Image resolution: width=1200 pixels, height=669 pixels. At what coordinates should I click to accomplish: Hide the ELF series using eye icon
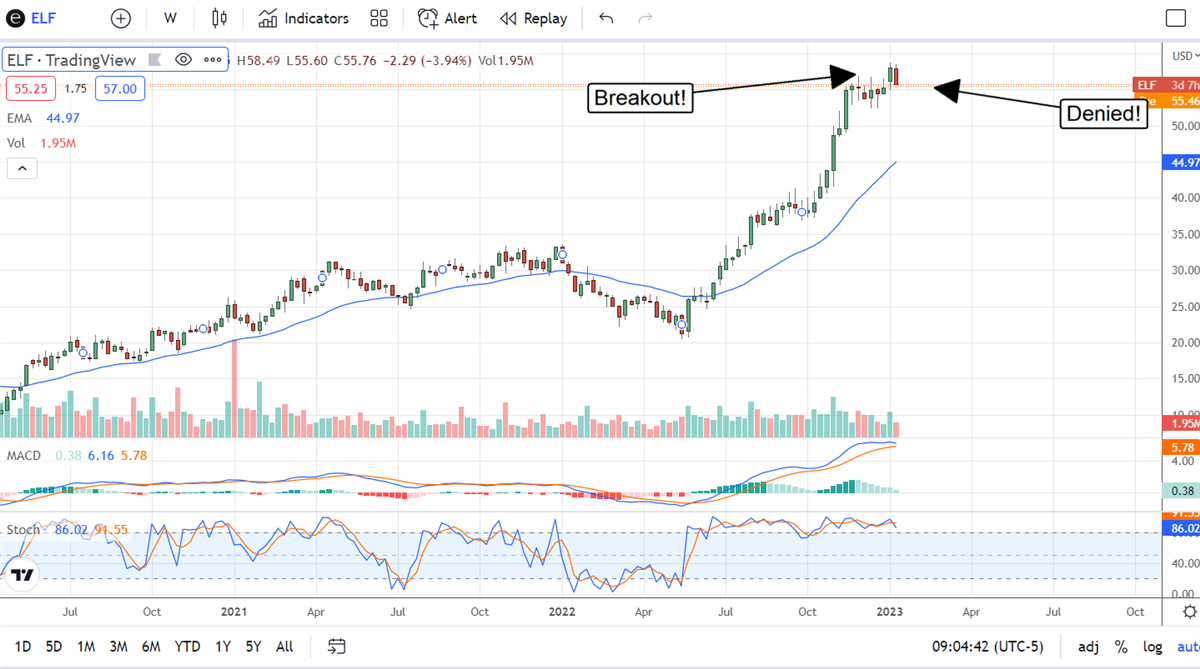point(183,60)
